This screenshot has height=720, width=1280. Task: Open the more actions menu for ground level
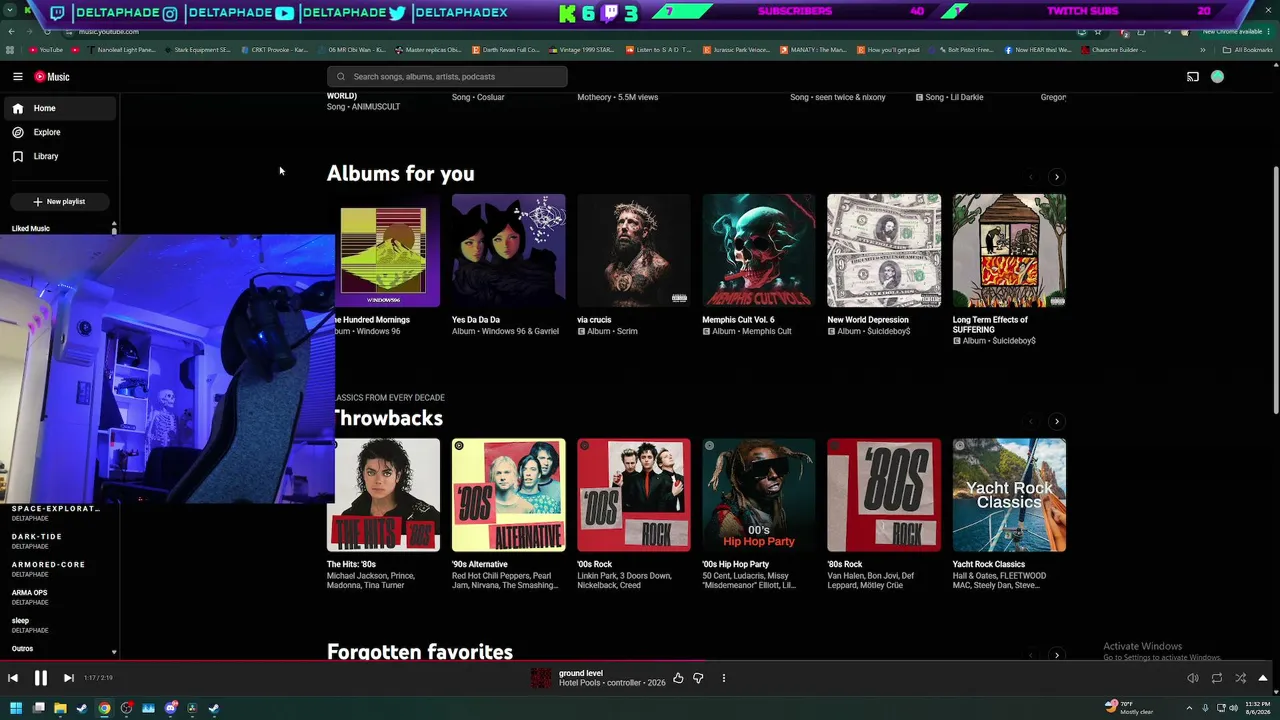point(723,678)
